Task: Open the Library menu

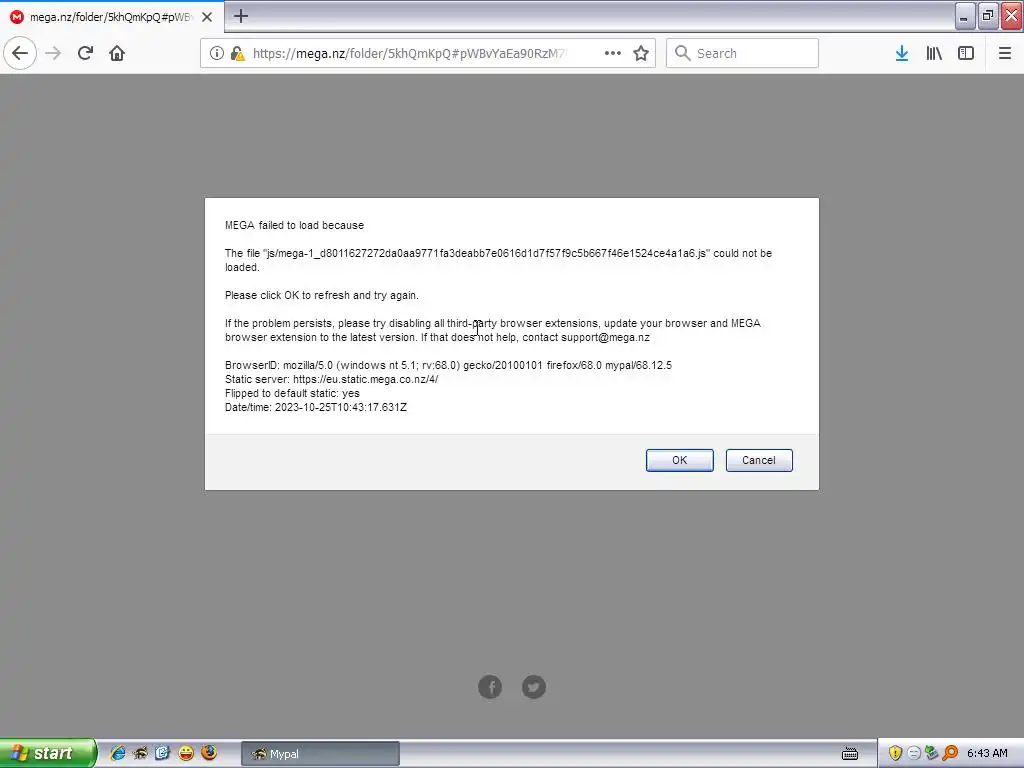Action: pos(934,53)
